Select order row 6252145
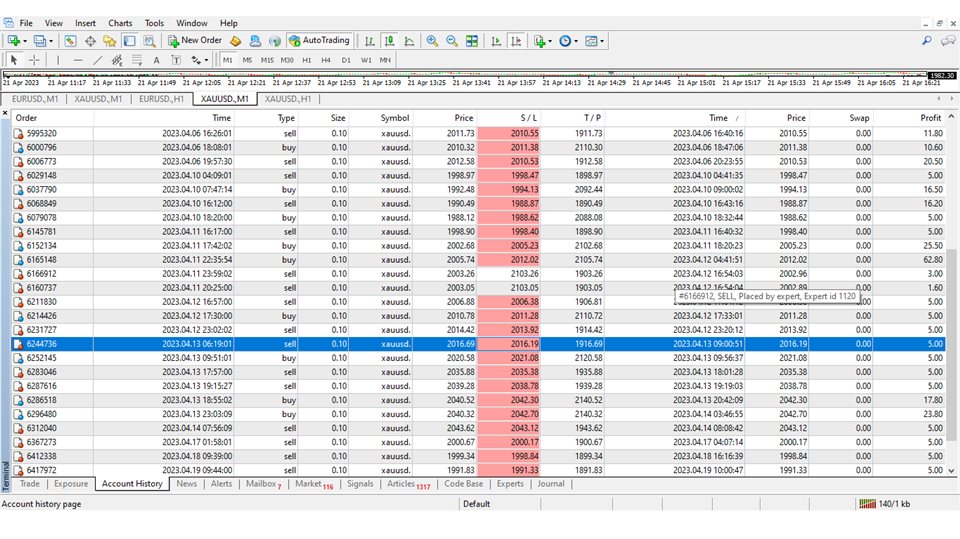Screen dimensions: 960x539 [x=479, y=358]
